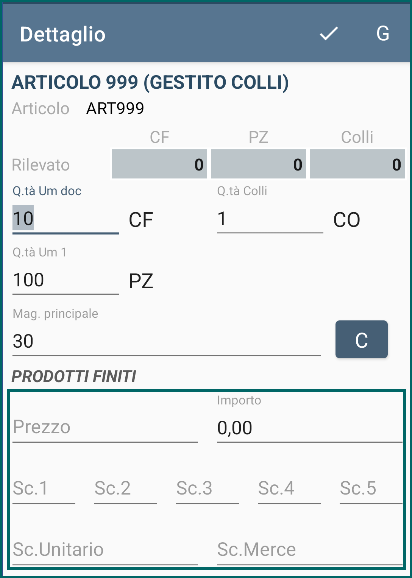
Task: Tap the G action in header
Action: [x=383, y=34]
